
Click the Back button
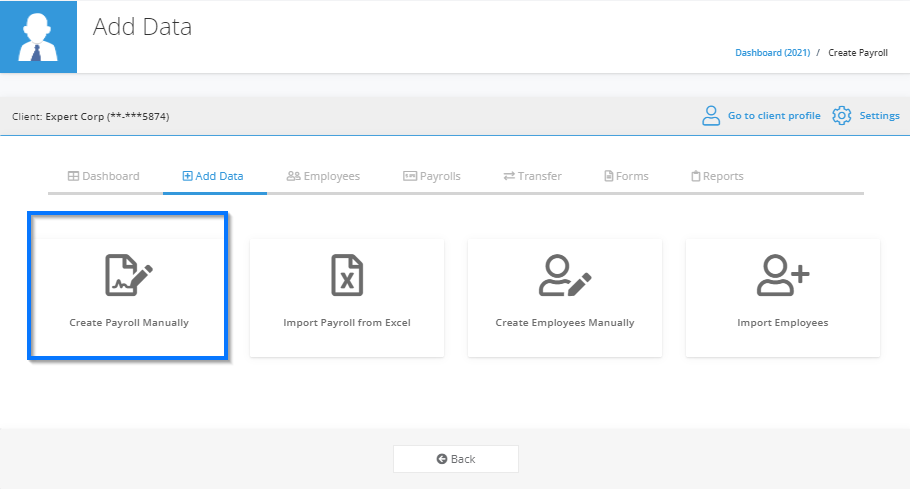point(456,459)
